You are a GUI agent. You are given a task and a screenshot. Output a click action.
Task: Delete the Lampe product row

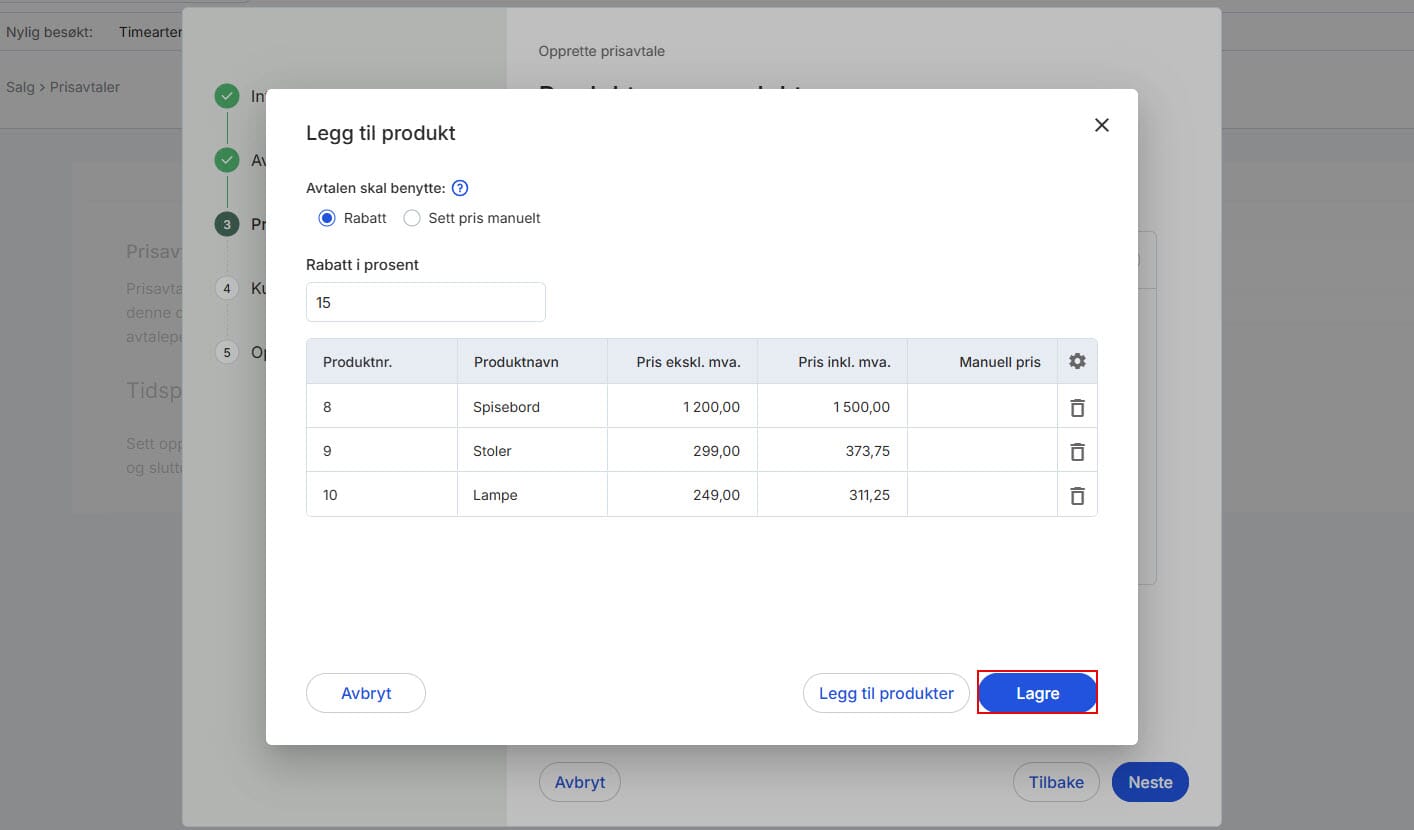(x=1077, y=495)
